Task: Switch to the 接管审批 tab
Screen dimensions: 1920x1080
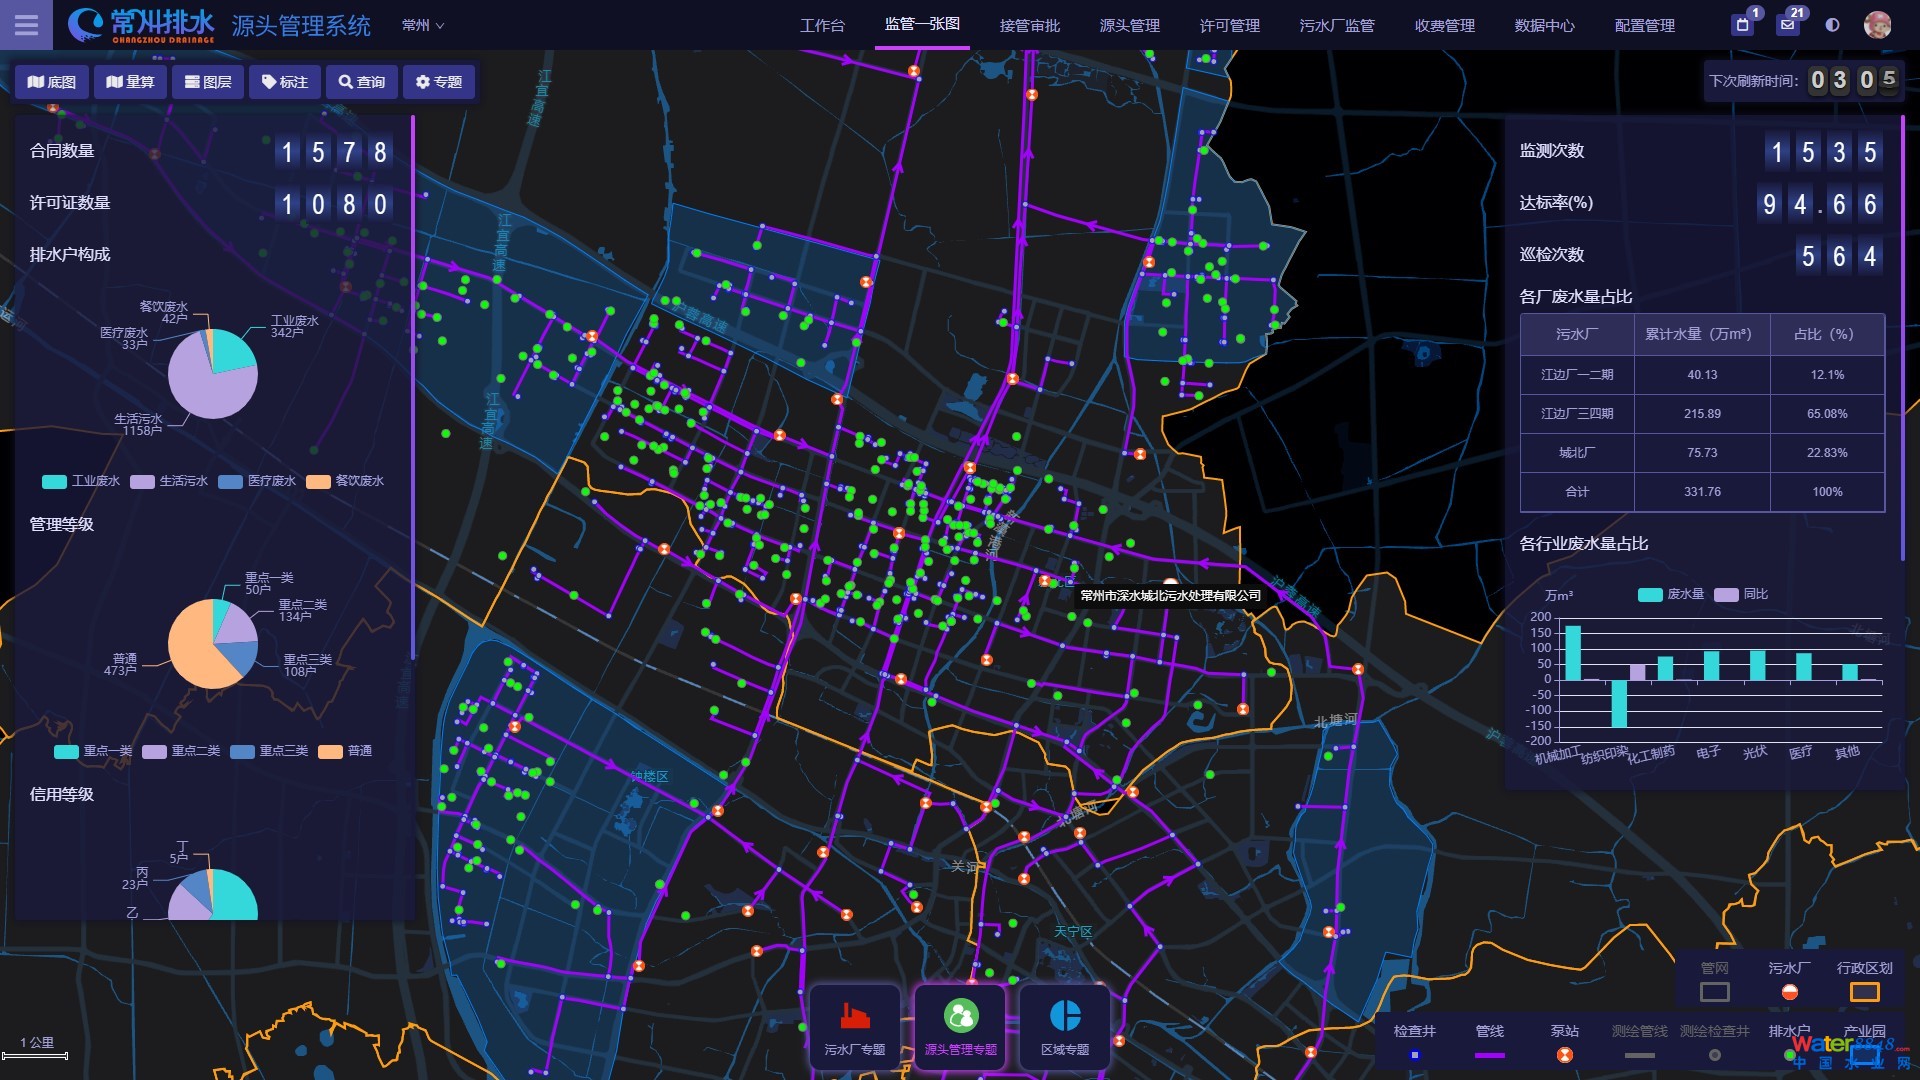Action: (x=1029, y=25)
